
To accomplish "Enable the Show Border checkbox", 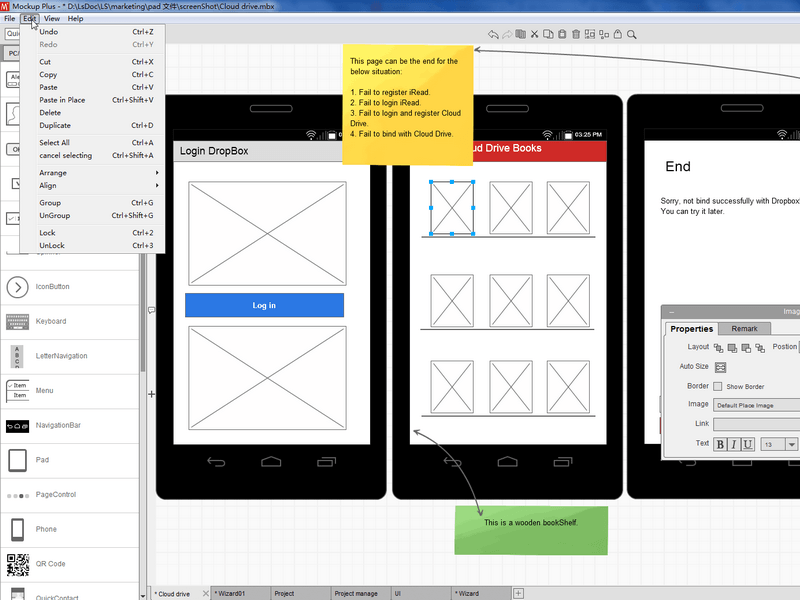I will coord(718,386).
